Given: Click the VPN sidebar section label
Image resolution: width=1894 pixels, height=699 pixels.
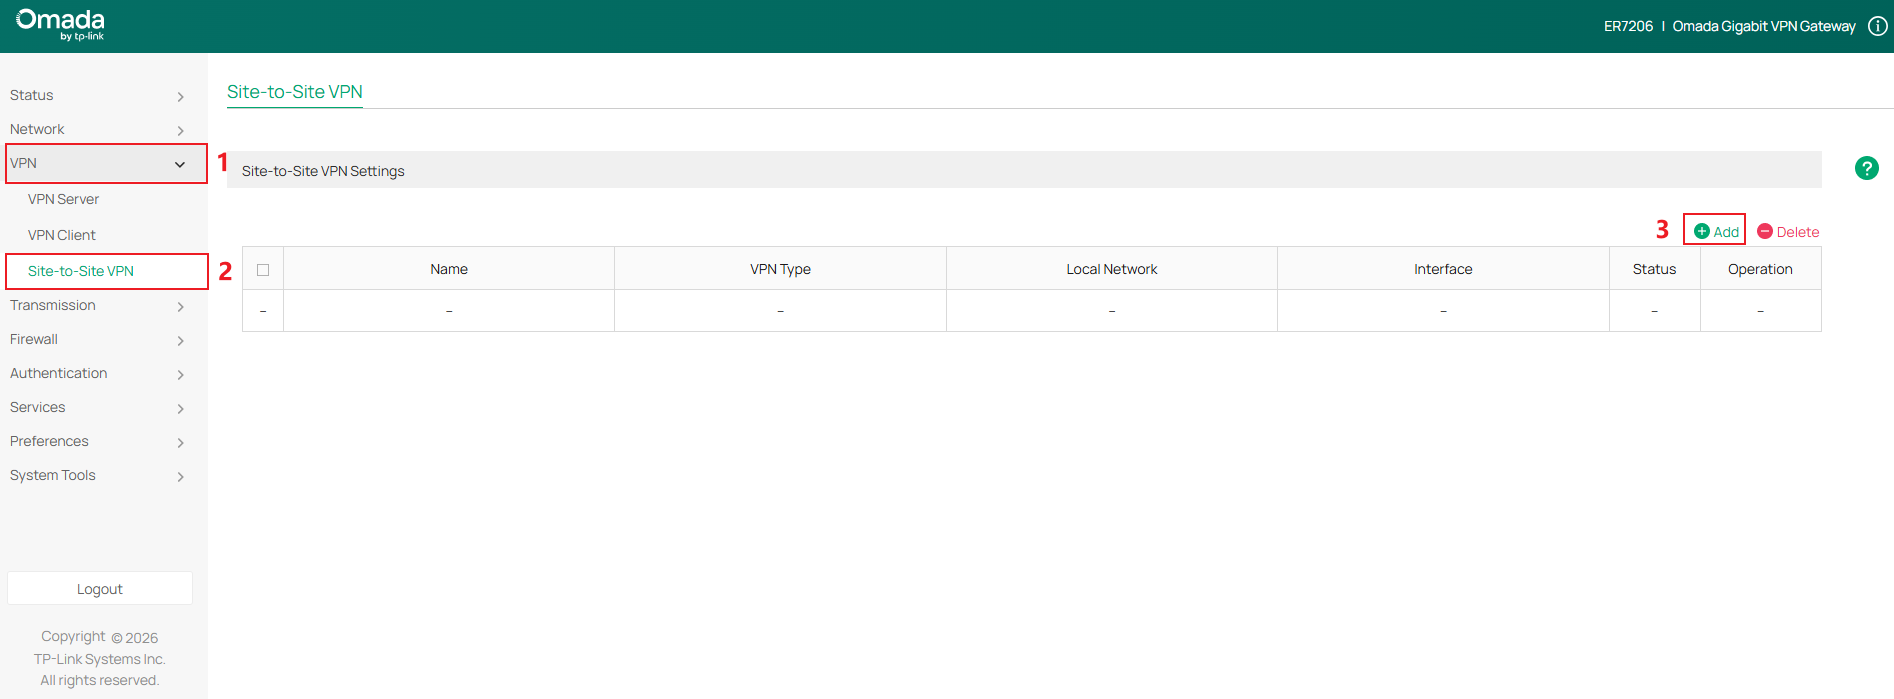Looking at the screenshot, I should [23, 163].
